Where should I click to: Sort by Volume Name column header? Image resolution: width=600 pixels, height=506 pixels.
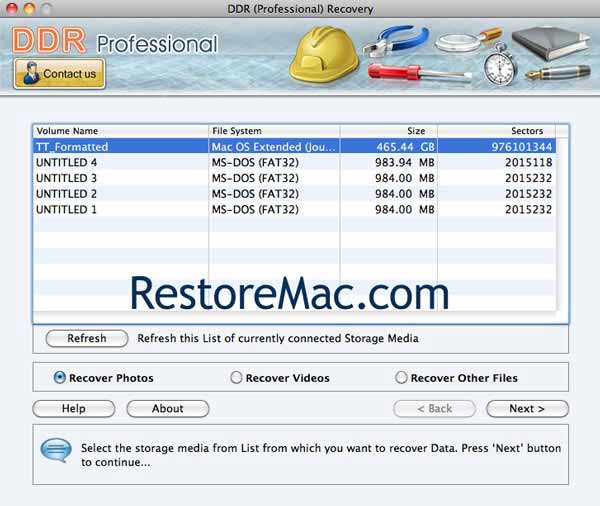(121, 131)
